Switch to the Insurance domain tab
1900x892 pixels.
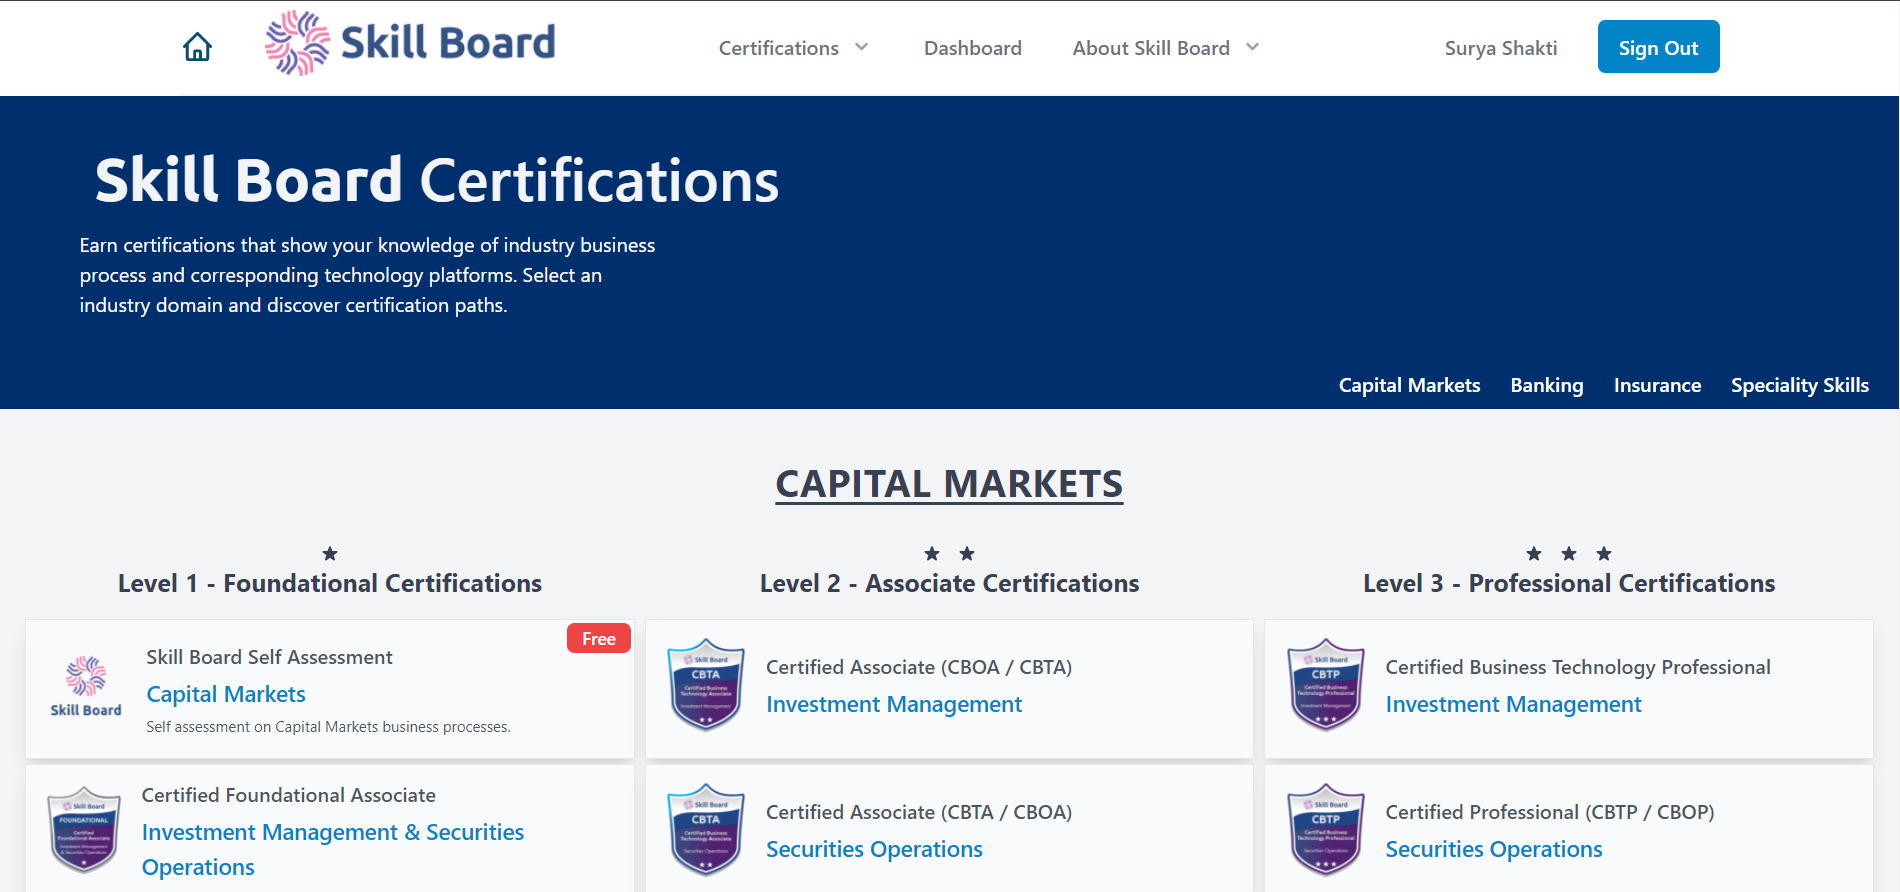pos(1657,385)
